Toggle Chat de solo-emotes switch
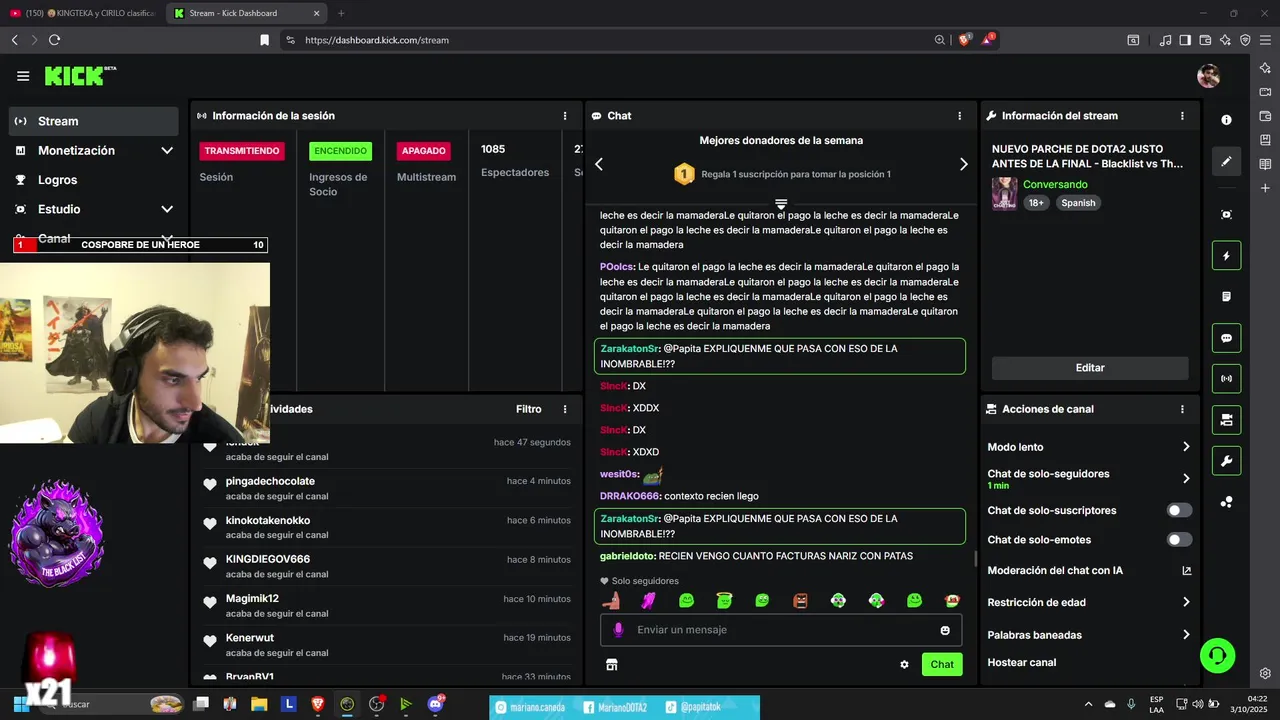 coord(1180,540)
